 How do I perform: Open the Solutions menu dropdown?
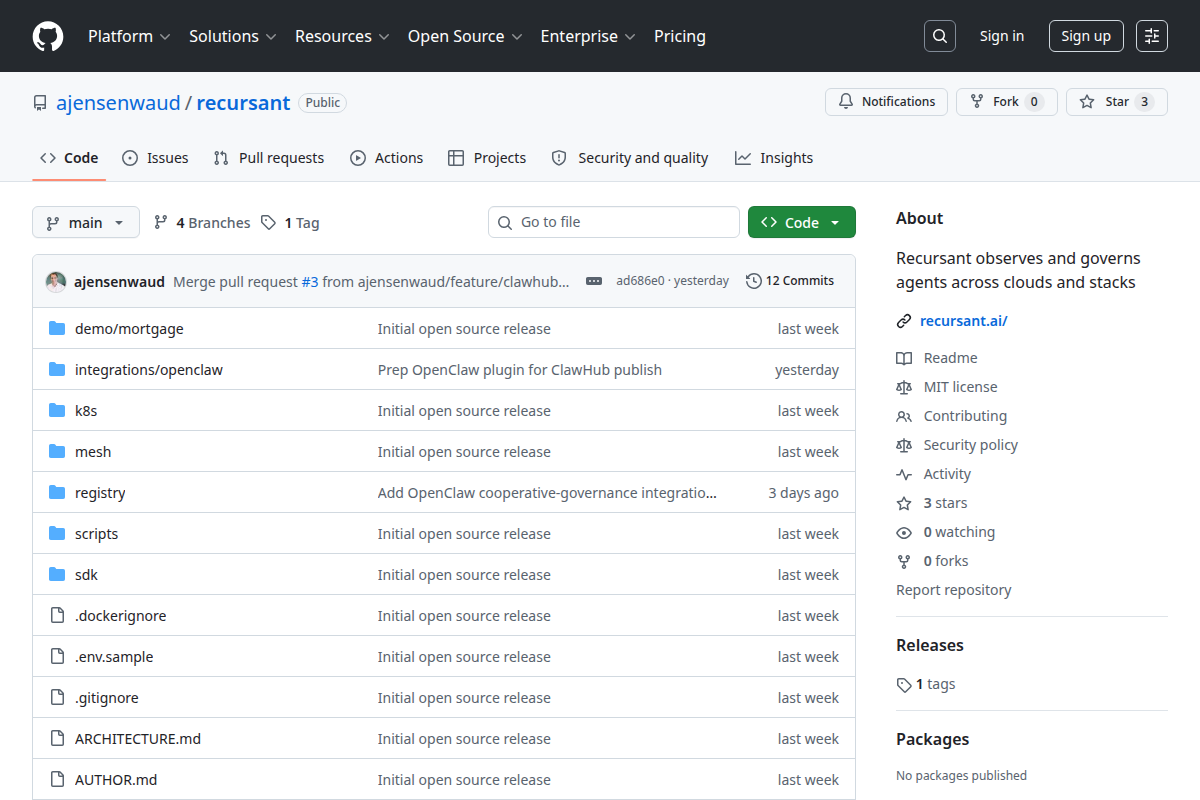[232, 36]
